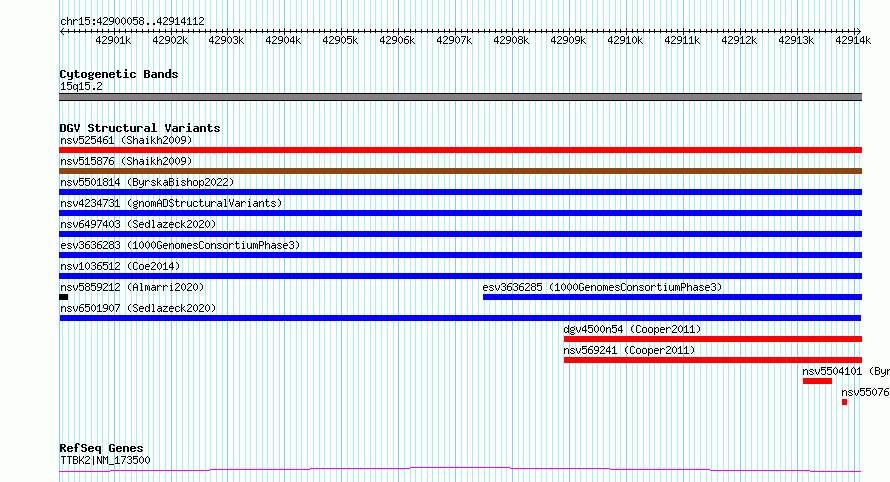Screen dimensions: 890x482
Task: Click the Cytogenetic Bands track title
Action: coord(119,74)
